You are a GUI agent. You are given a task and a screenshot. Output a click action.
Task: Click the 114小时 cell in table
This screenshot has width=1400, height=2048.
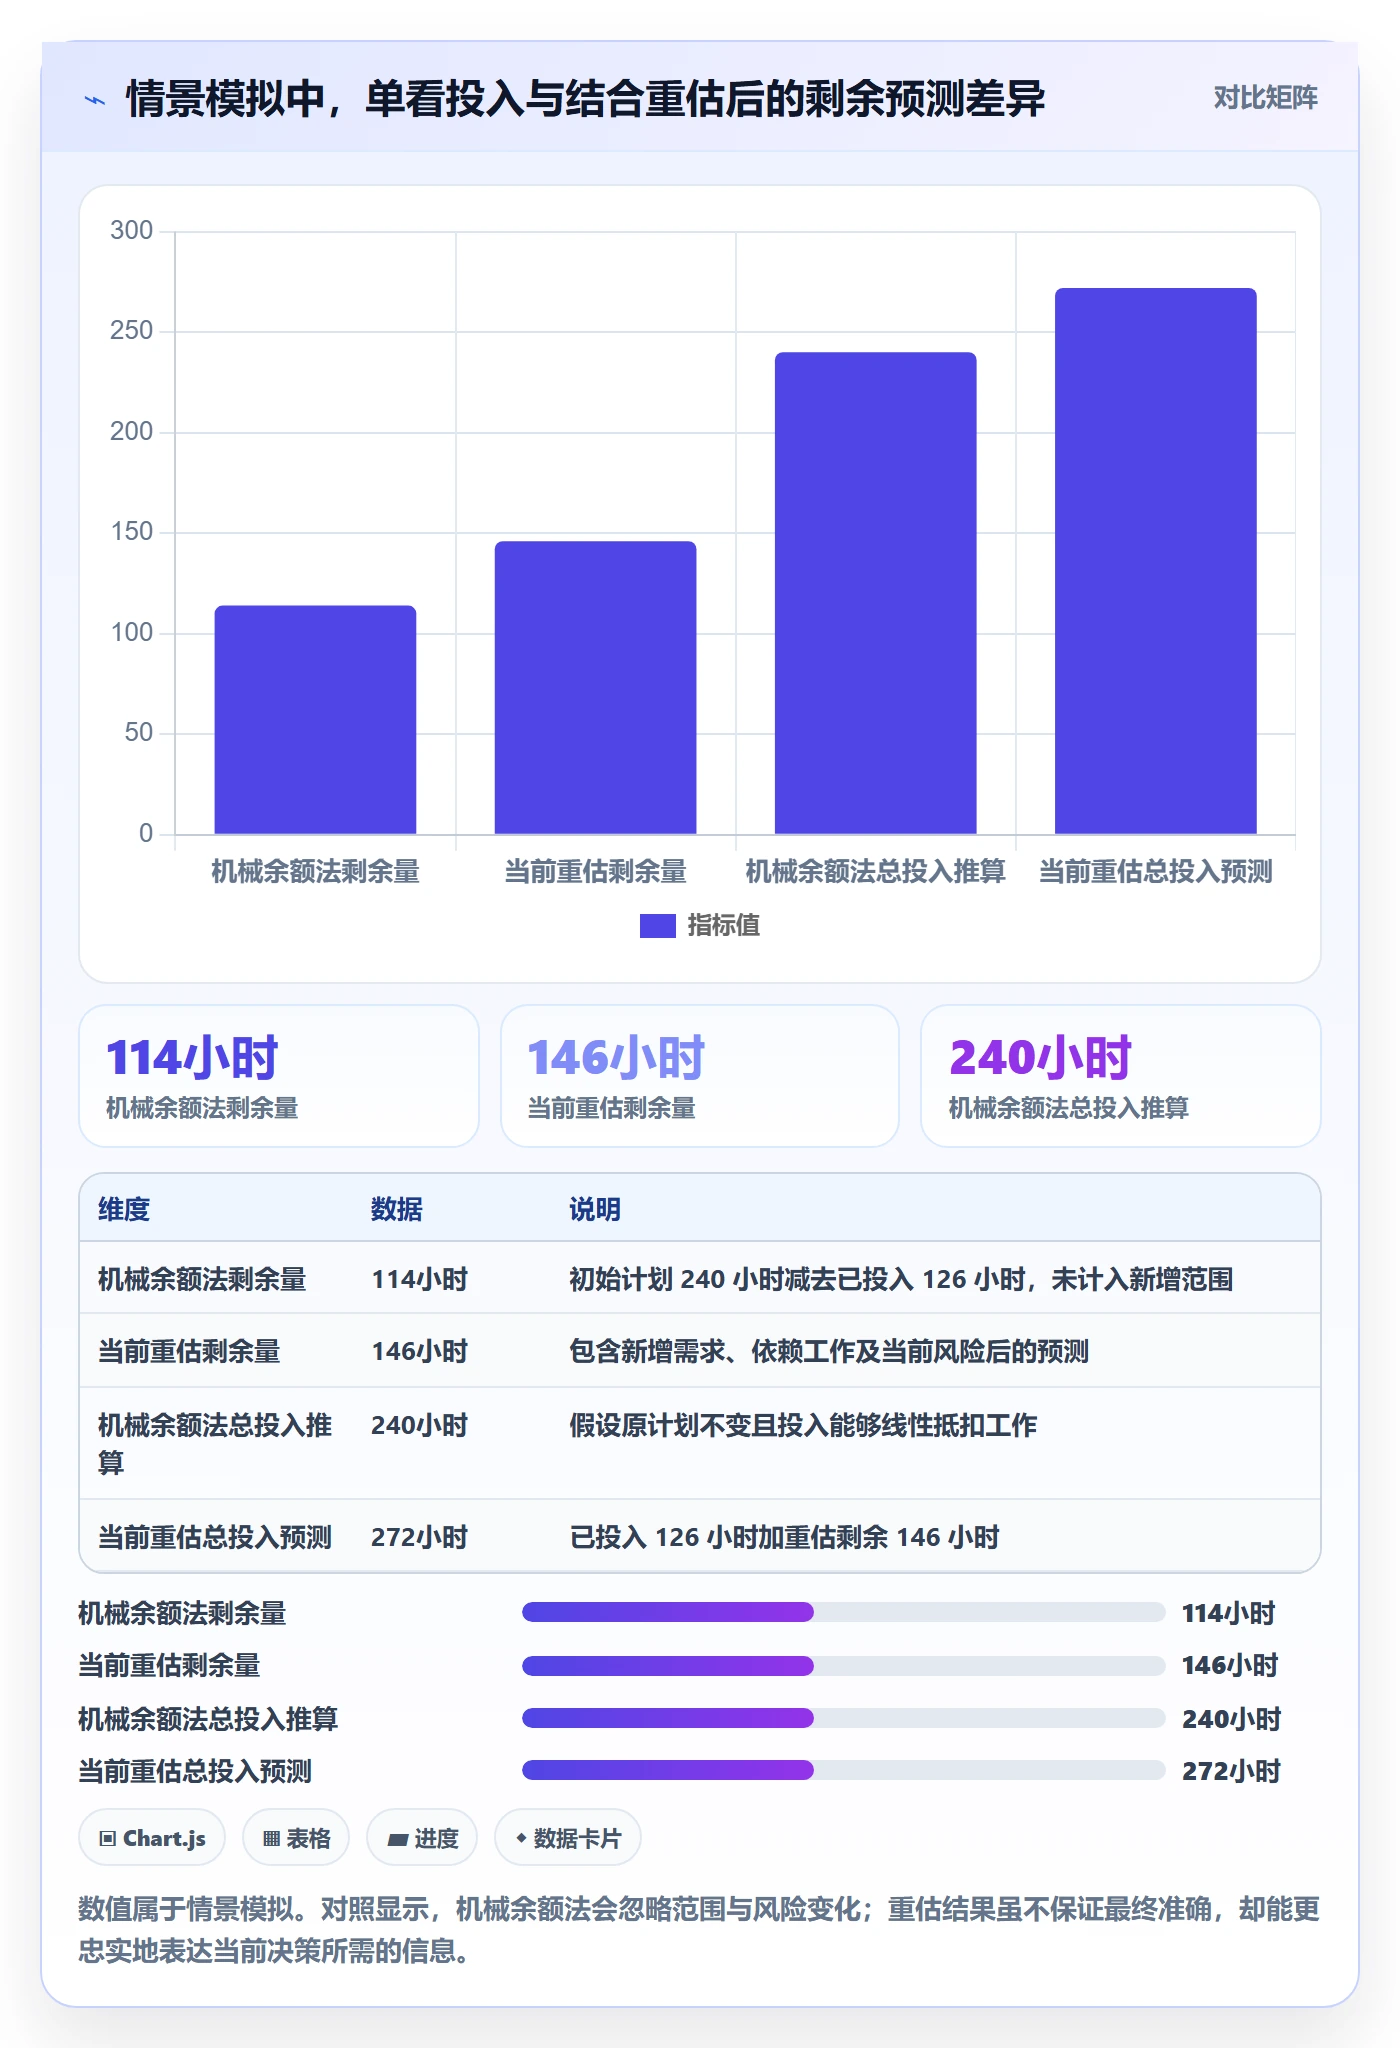point(420,1279)
